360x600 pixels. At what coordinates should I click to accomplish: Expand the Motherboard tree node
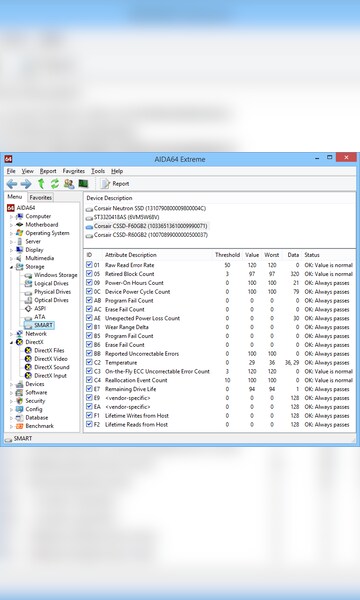click(x=11, y=225)
